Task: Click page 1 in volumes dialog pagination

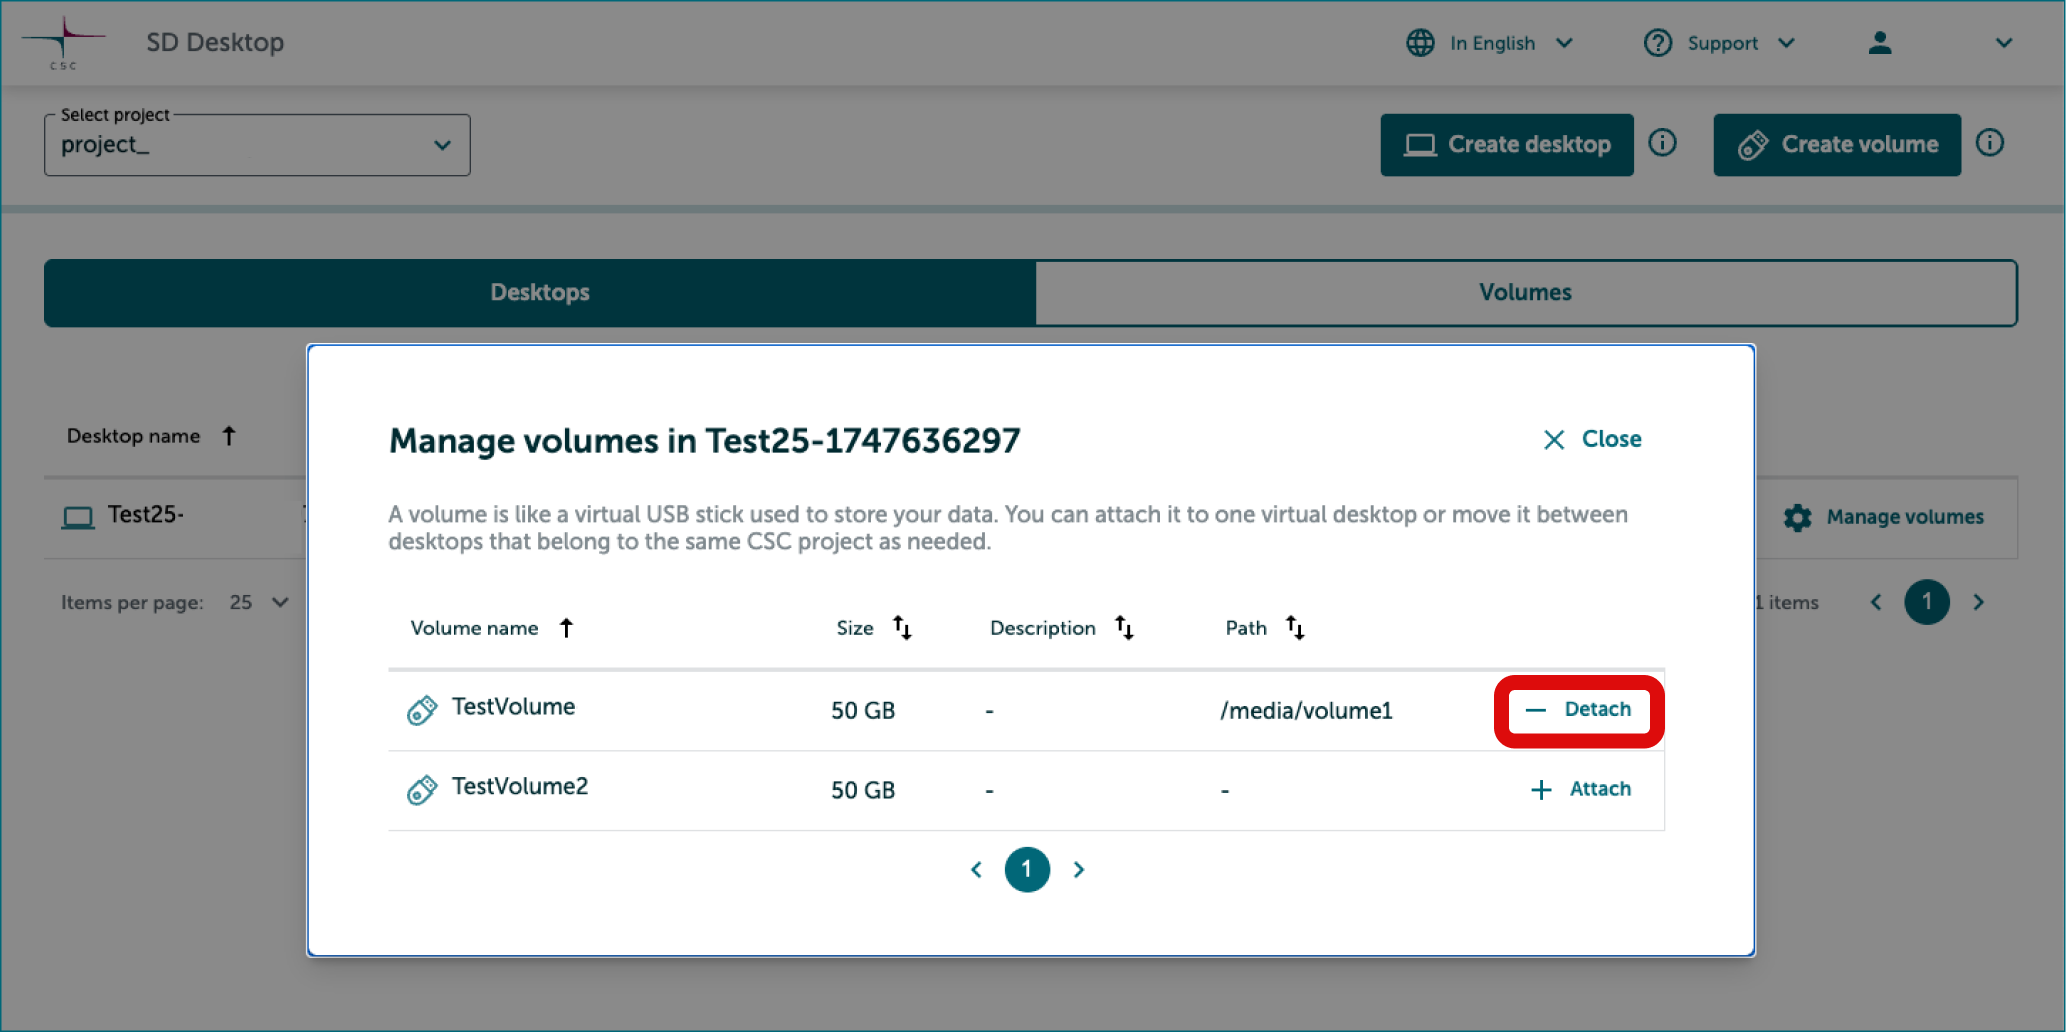Action: pyautogui.click(x=1027, y=870)
